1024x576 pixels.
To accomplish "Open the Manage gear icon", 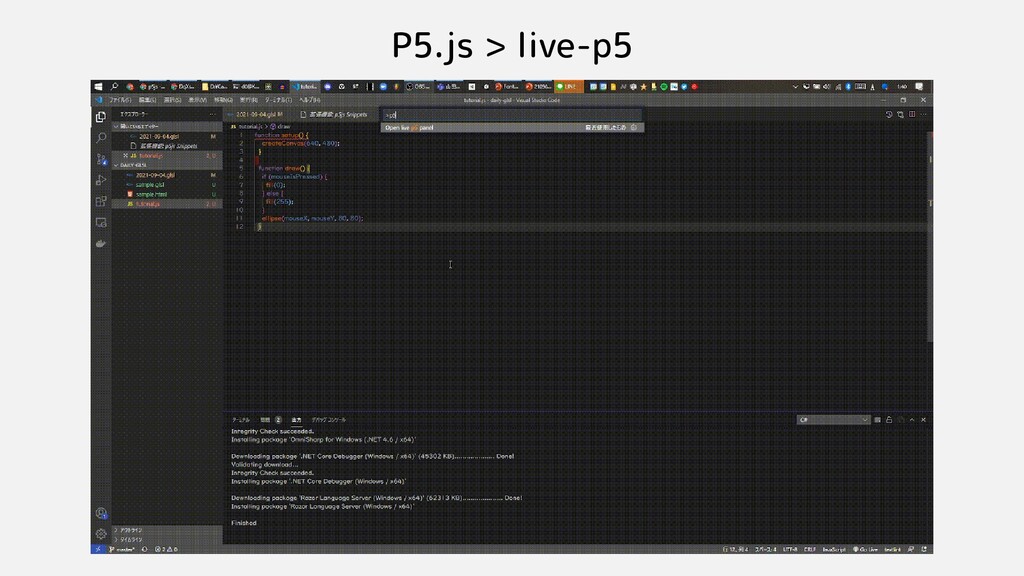I will coord(101,534).
